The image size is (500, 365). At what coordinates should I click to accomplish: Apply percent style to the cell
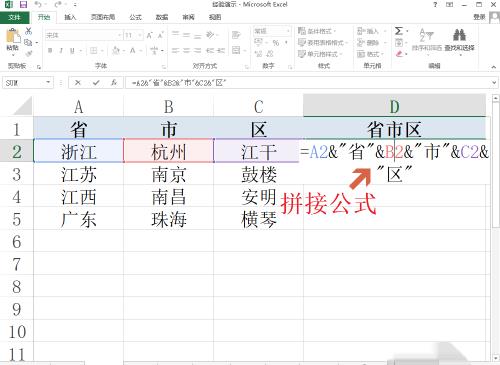coord(276,43)
